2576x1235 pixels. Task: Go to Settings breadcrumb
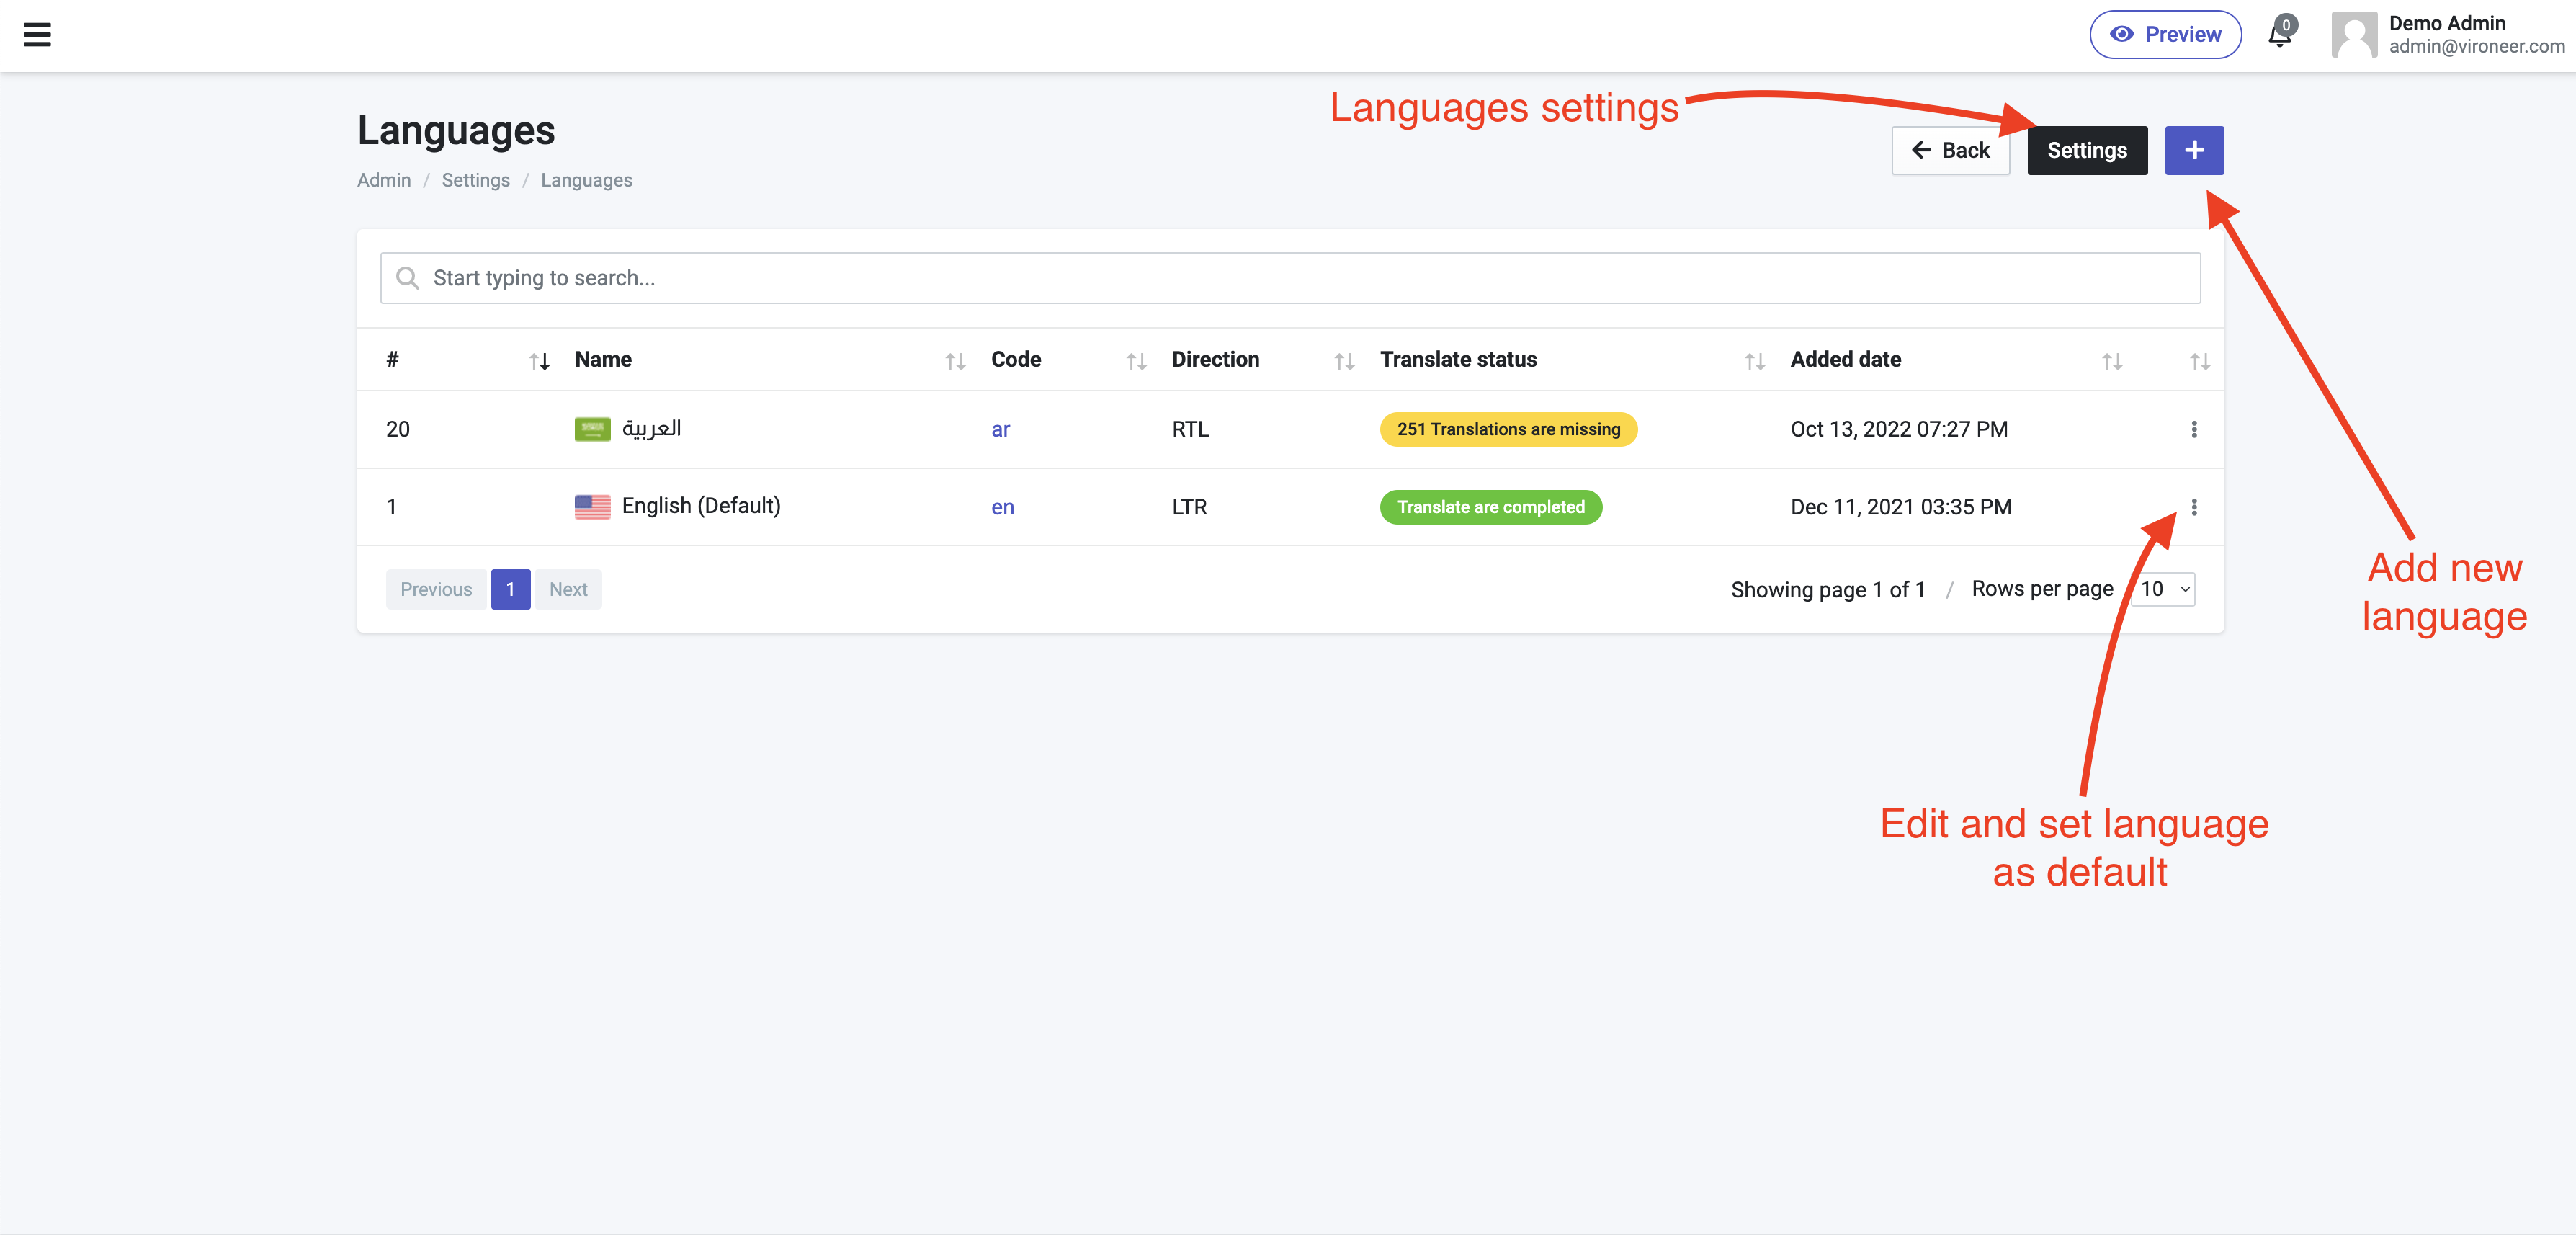475,180
